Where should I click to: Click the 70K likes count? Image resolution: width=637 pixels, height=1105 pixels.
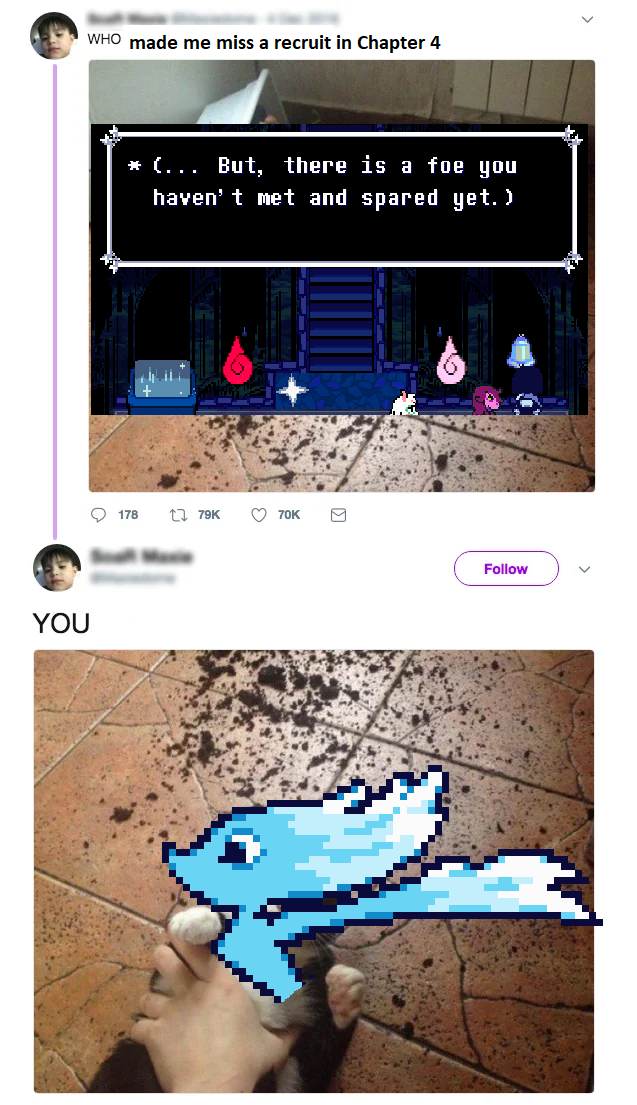click(289, 515)
